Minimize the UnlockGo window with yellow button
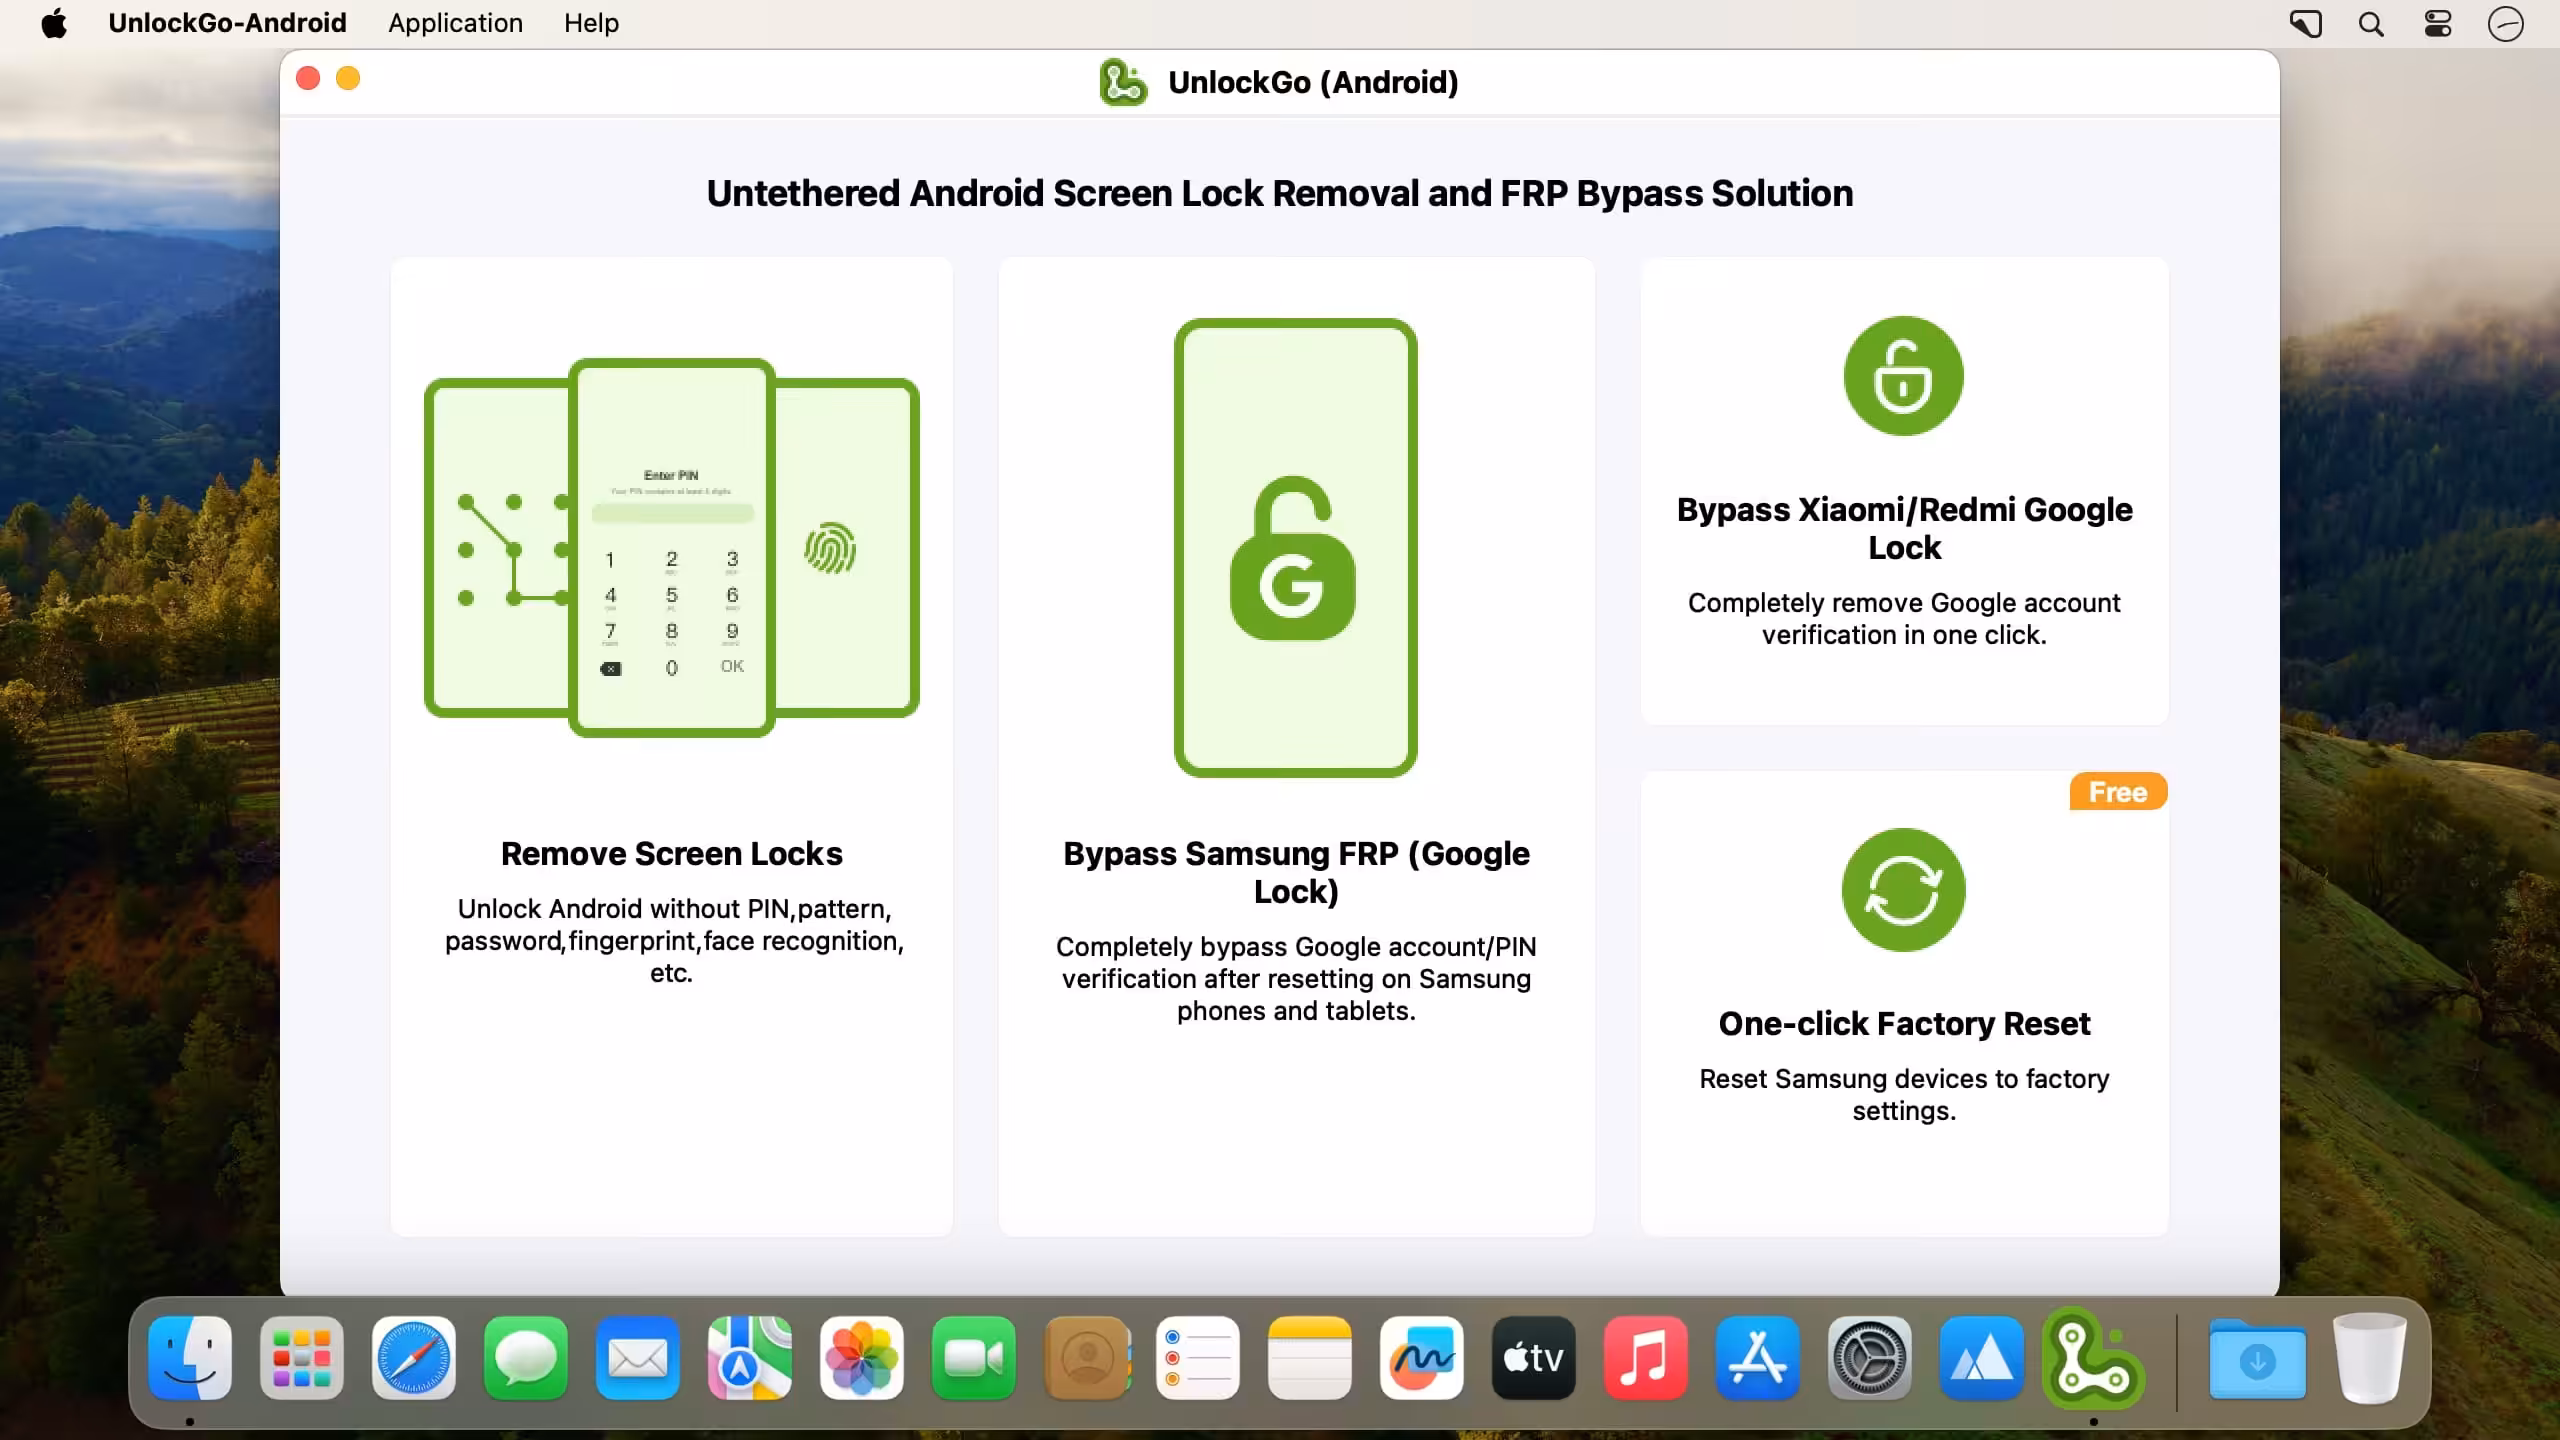The height and width of the screenshot is (1440, 2560). [x=348, y=78]
